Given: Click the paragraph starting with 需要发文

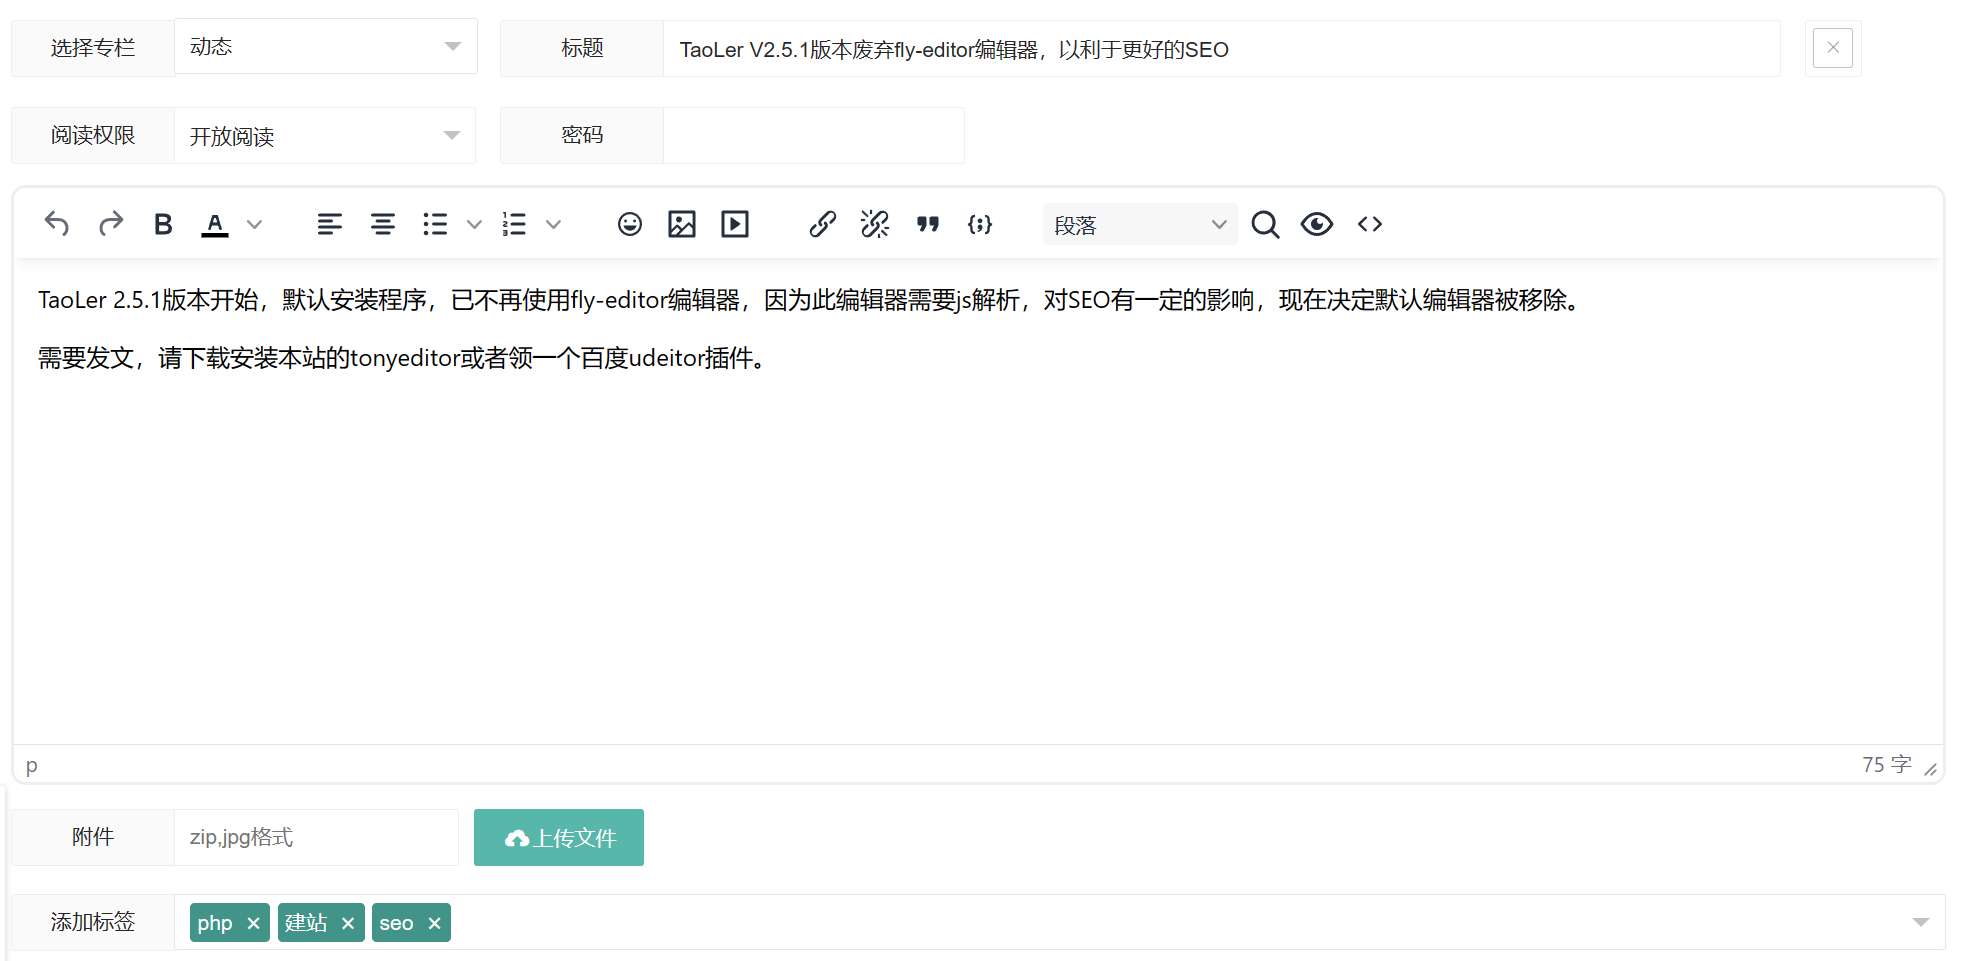Looking at the screenshot, I should [404, 358].
